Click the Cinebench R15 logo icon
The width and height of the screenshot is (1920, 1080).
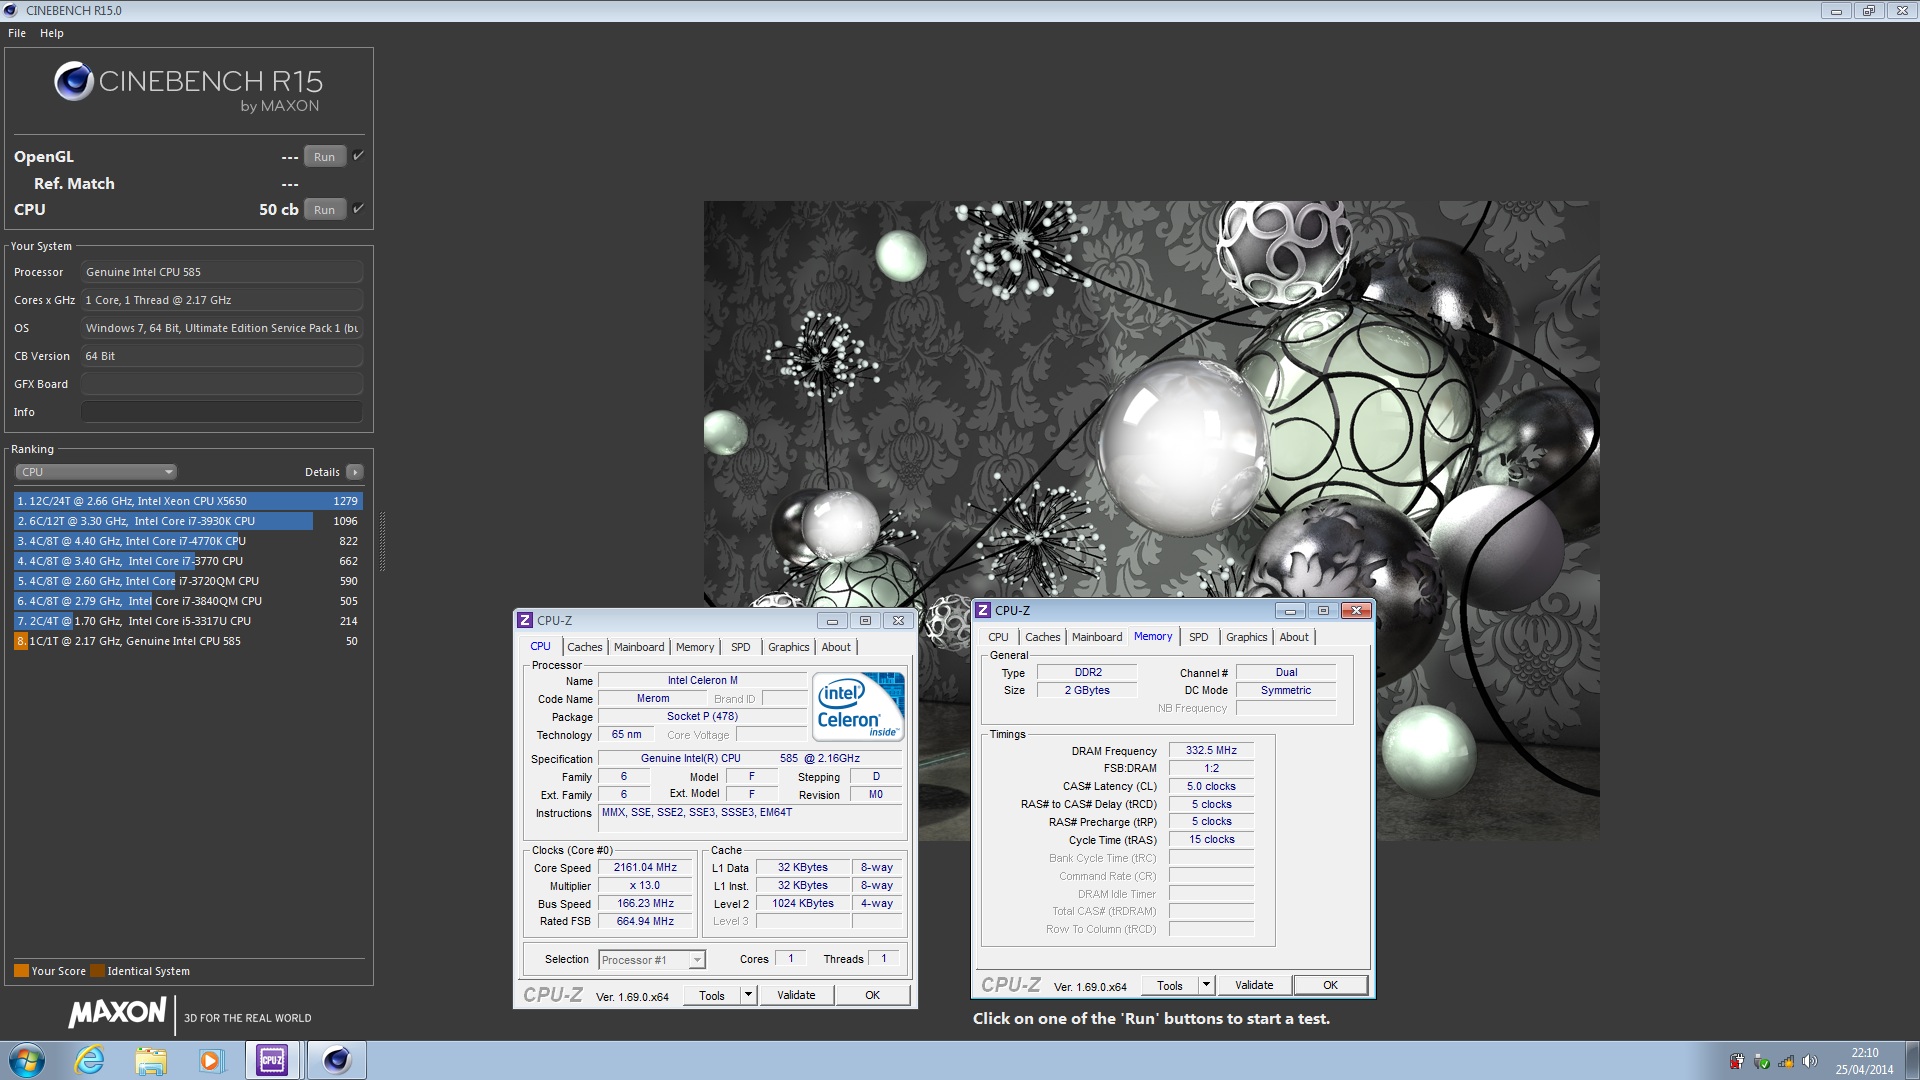[x=74, y=82]
